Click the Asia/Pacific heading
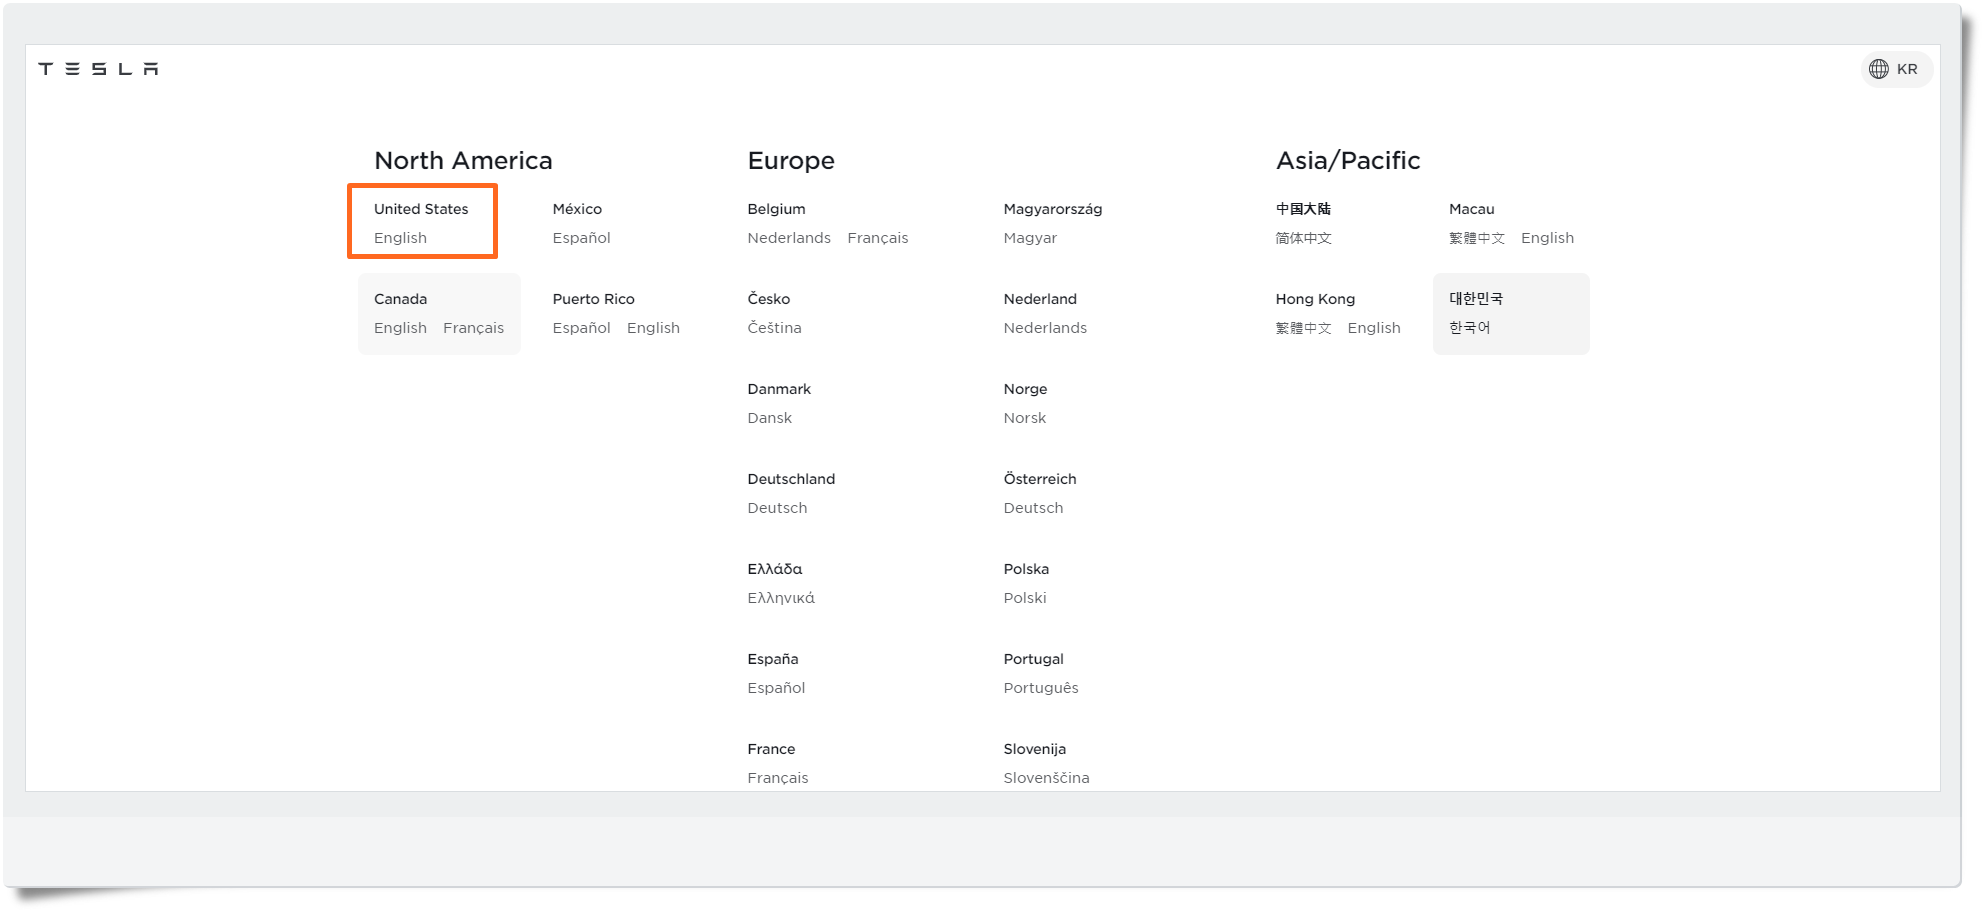The height and width of the screenshot is (910, 1984). (x=1347, y=160)
